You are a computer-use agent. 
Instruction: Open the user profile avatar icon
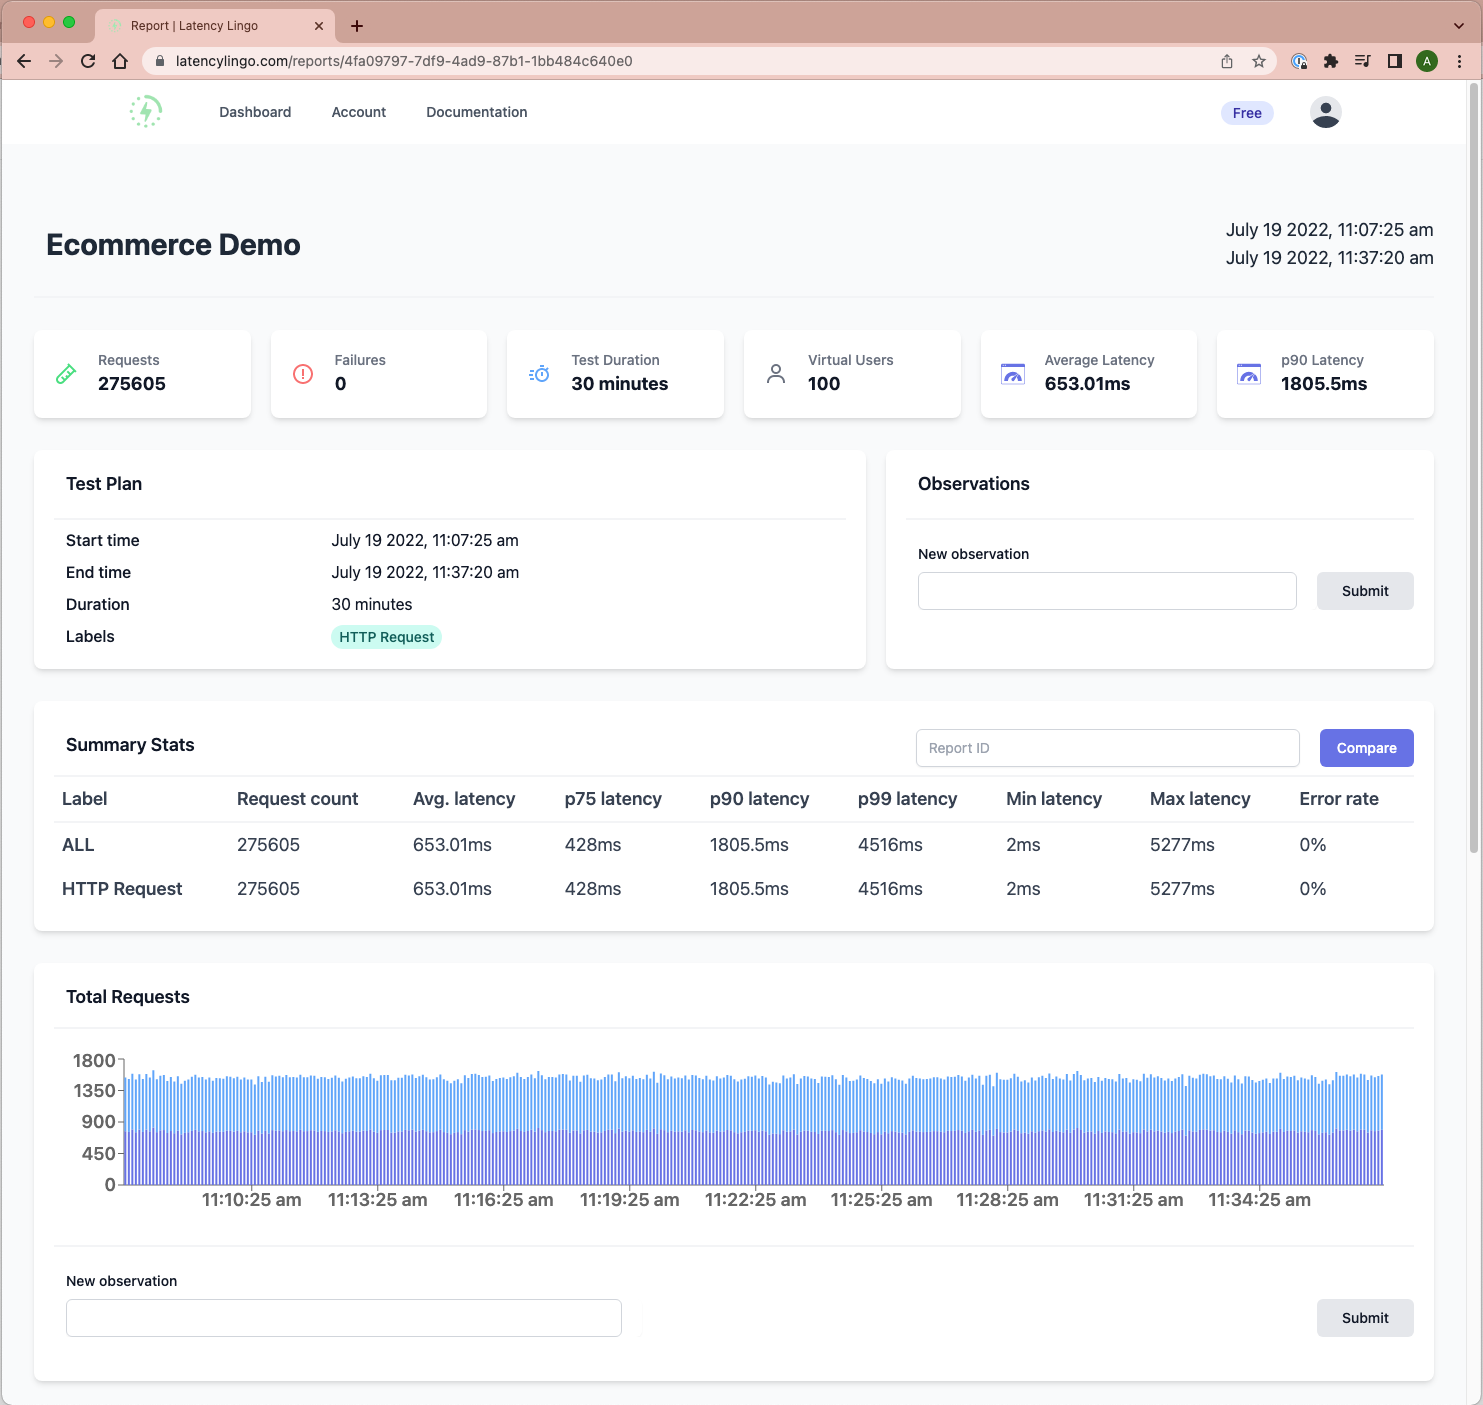click(x=1326, y=112)
